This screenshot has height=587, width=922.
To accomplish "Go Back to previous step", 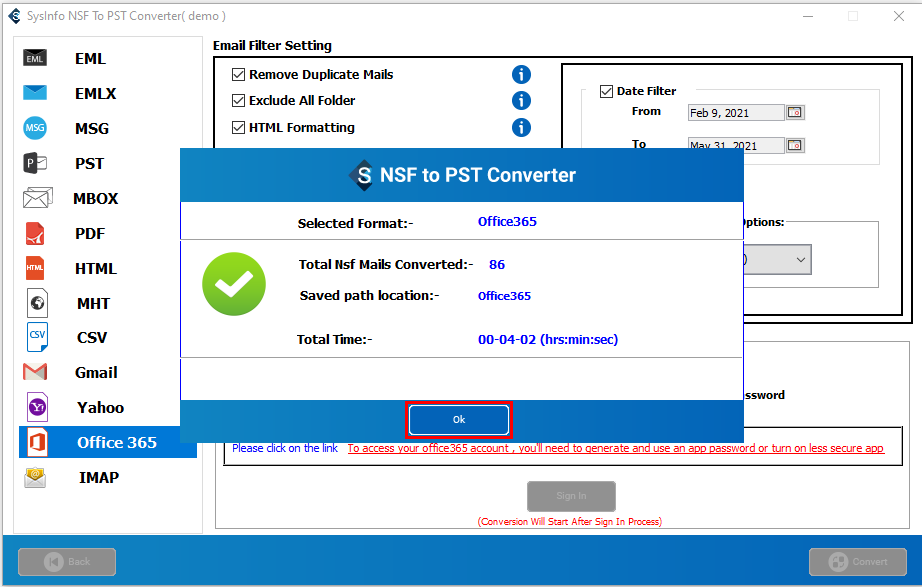I will pyautogui.click(x=67, y=562).
